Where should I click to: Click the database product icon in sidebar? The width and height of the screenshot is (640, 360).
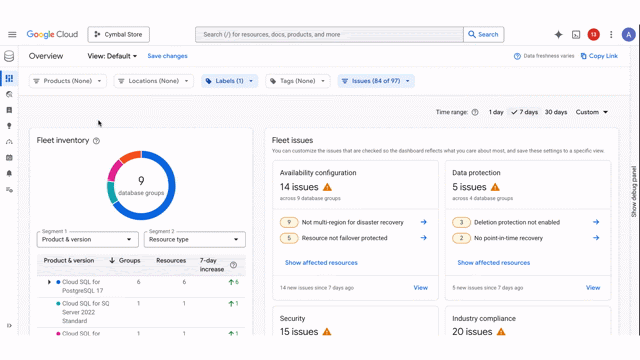point(9,56)
